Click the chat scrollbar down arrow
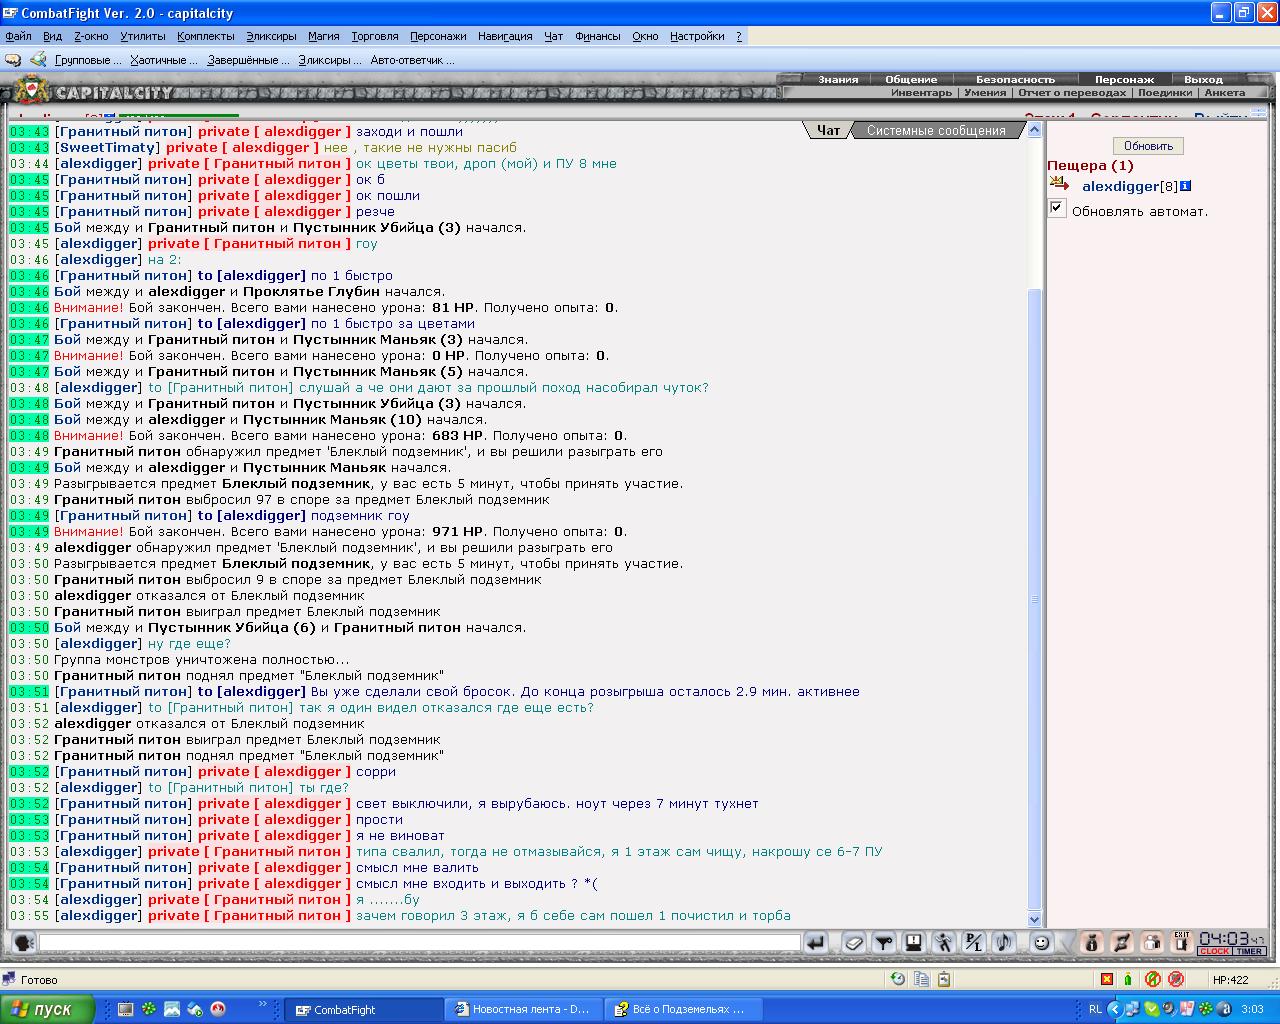This screenshot has height=1024, width=1280. (x=1035, y=919)
